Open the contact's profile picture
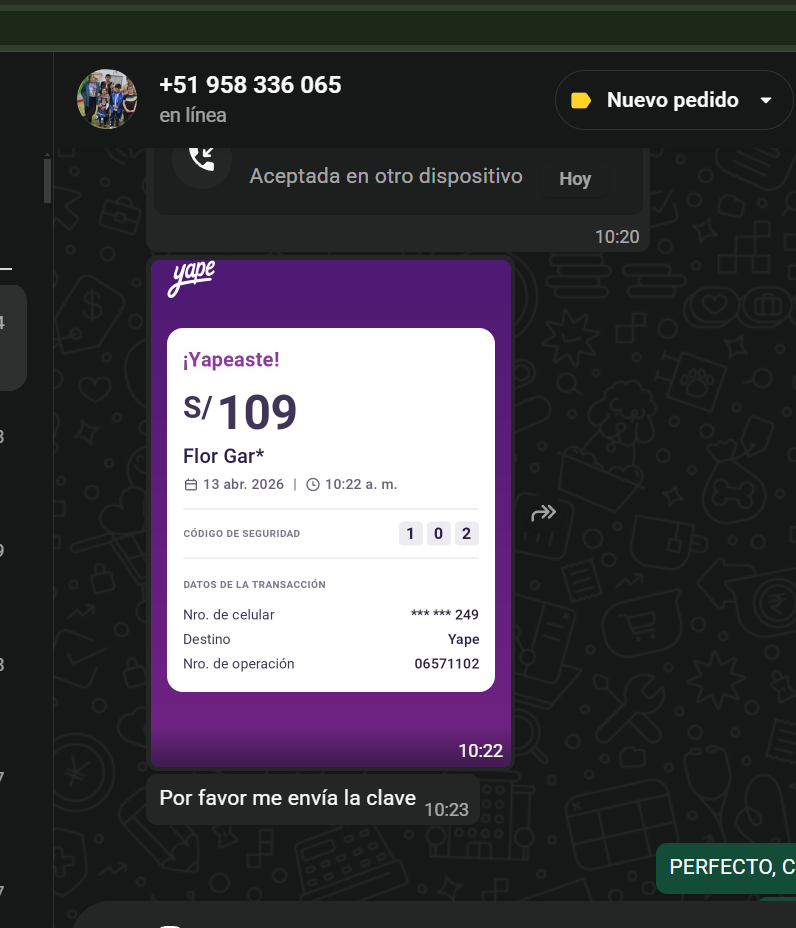Image resolution: width=796 pixels, height=928 pixels. point(107,99)
